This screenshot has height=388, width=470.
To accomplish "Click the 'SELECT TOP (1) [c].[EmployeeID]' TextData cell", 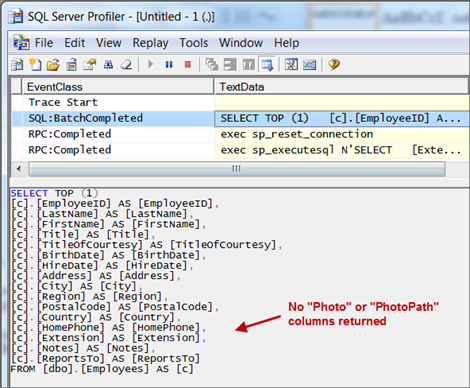I will (x=342, y=119).
